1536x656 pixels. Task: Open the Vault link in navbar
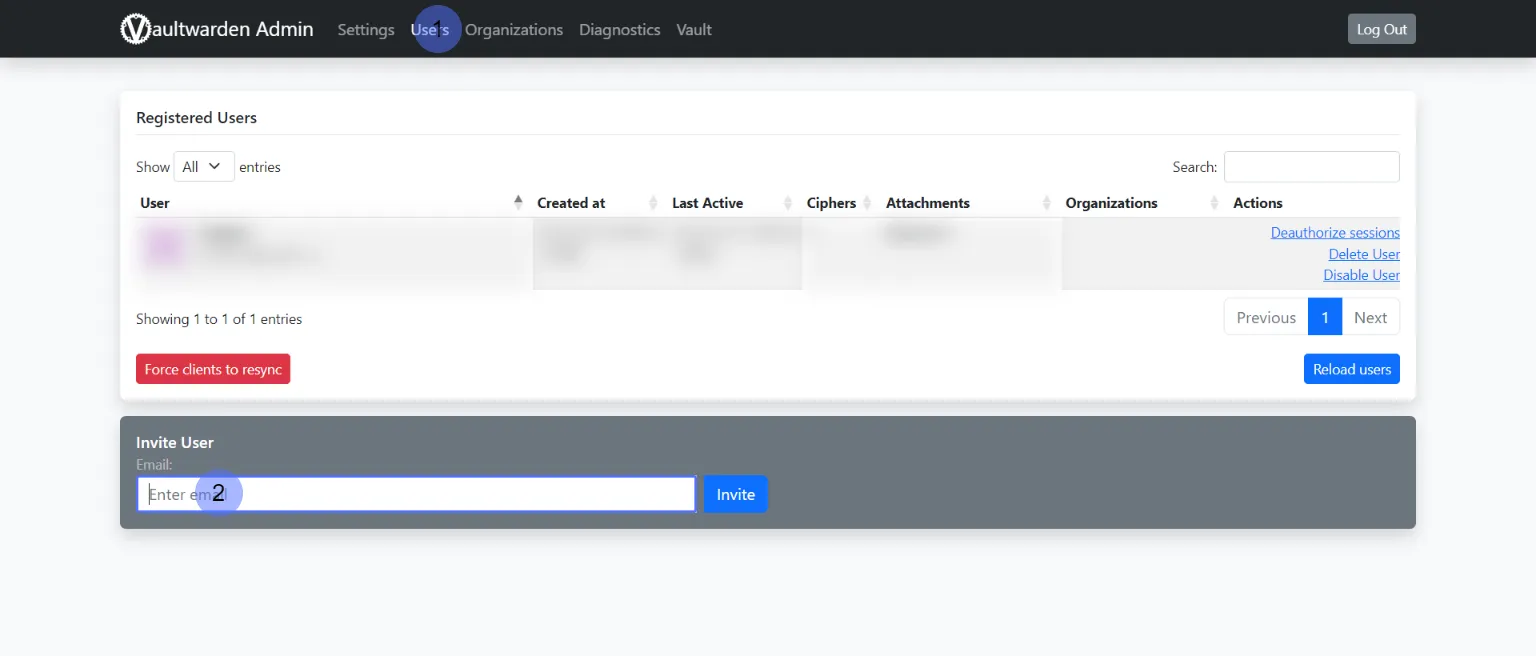point(694,29)
